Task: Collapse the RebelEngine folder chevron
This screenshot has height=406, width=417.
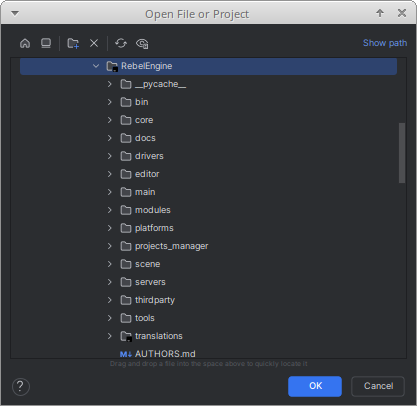Action: 96,66
